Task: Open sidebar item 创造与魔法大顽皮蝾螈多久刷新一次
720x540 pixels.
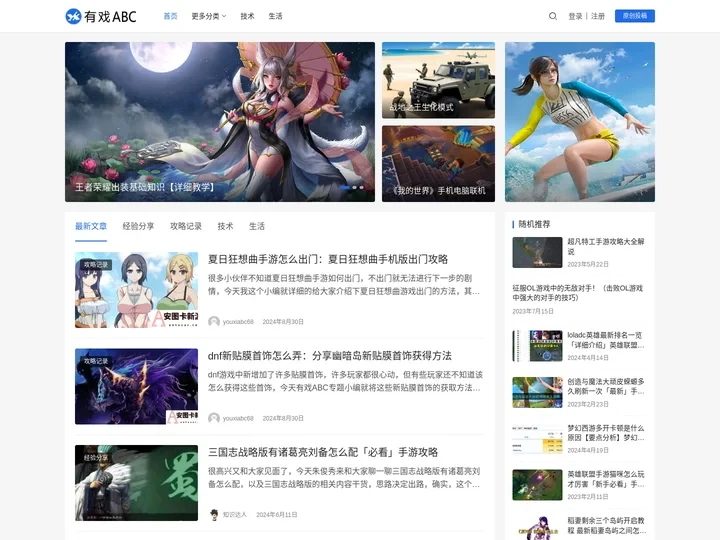Action: 606,386
